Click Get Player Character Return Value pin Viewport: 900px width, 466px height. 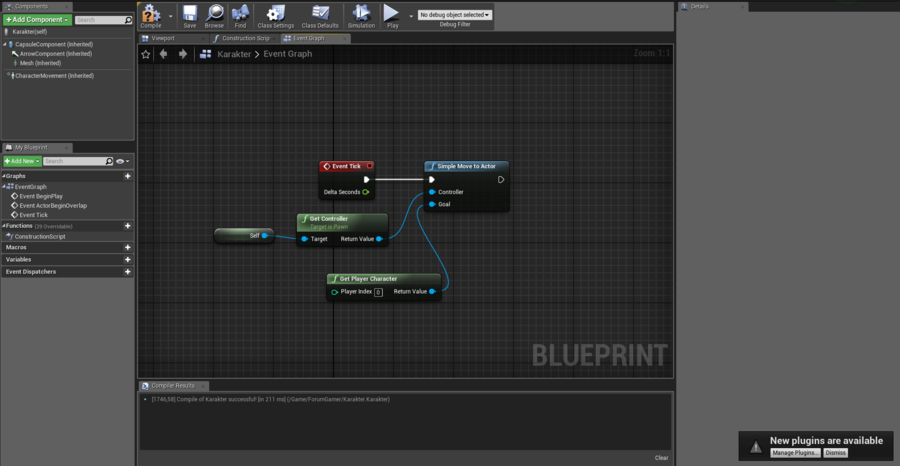coord(432,292)
